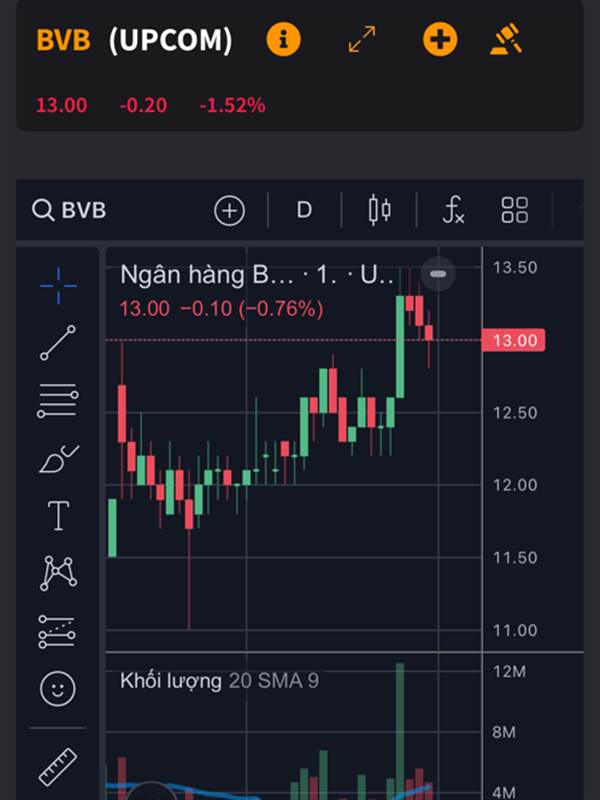Open the D timeframe interval selector
The width and height of the screenshot is (600, 800).
(x=304, y=210)
